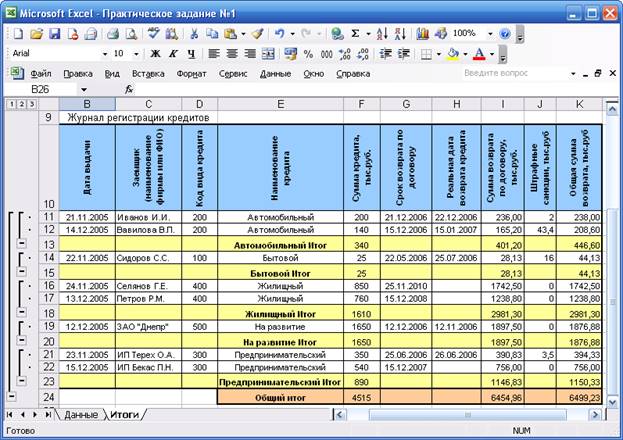Open the Chart Wizard icon
623x440 pixels.
click(422, 34)
